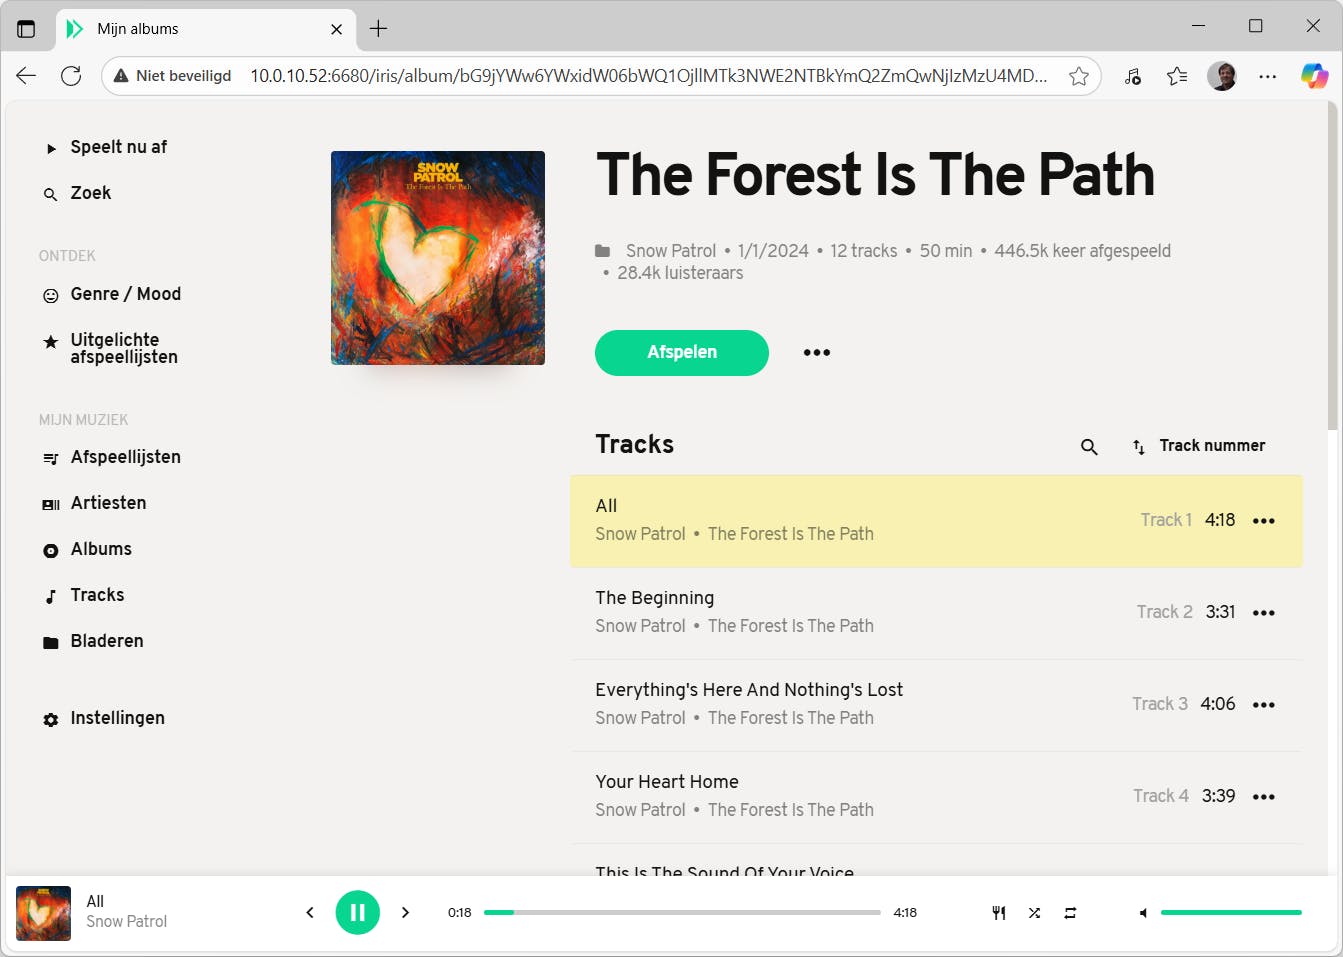Search within tracks using the magnifier icon

(x=1089, y=447)
